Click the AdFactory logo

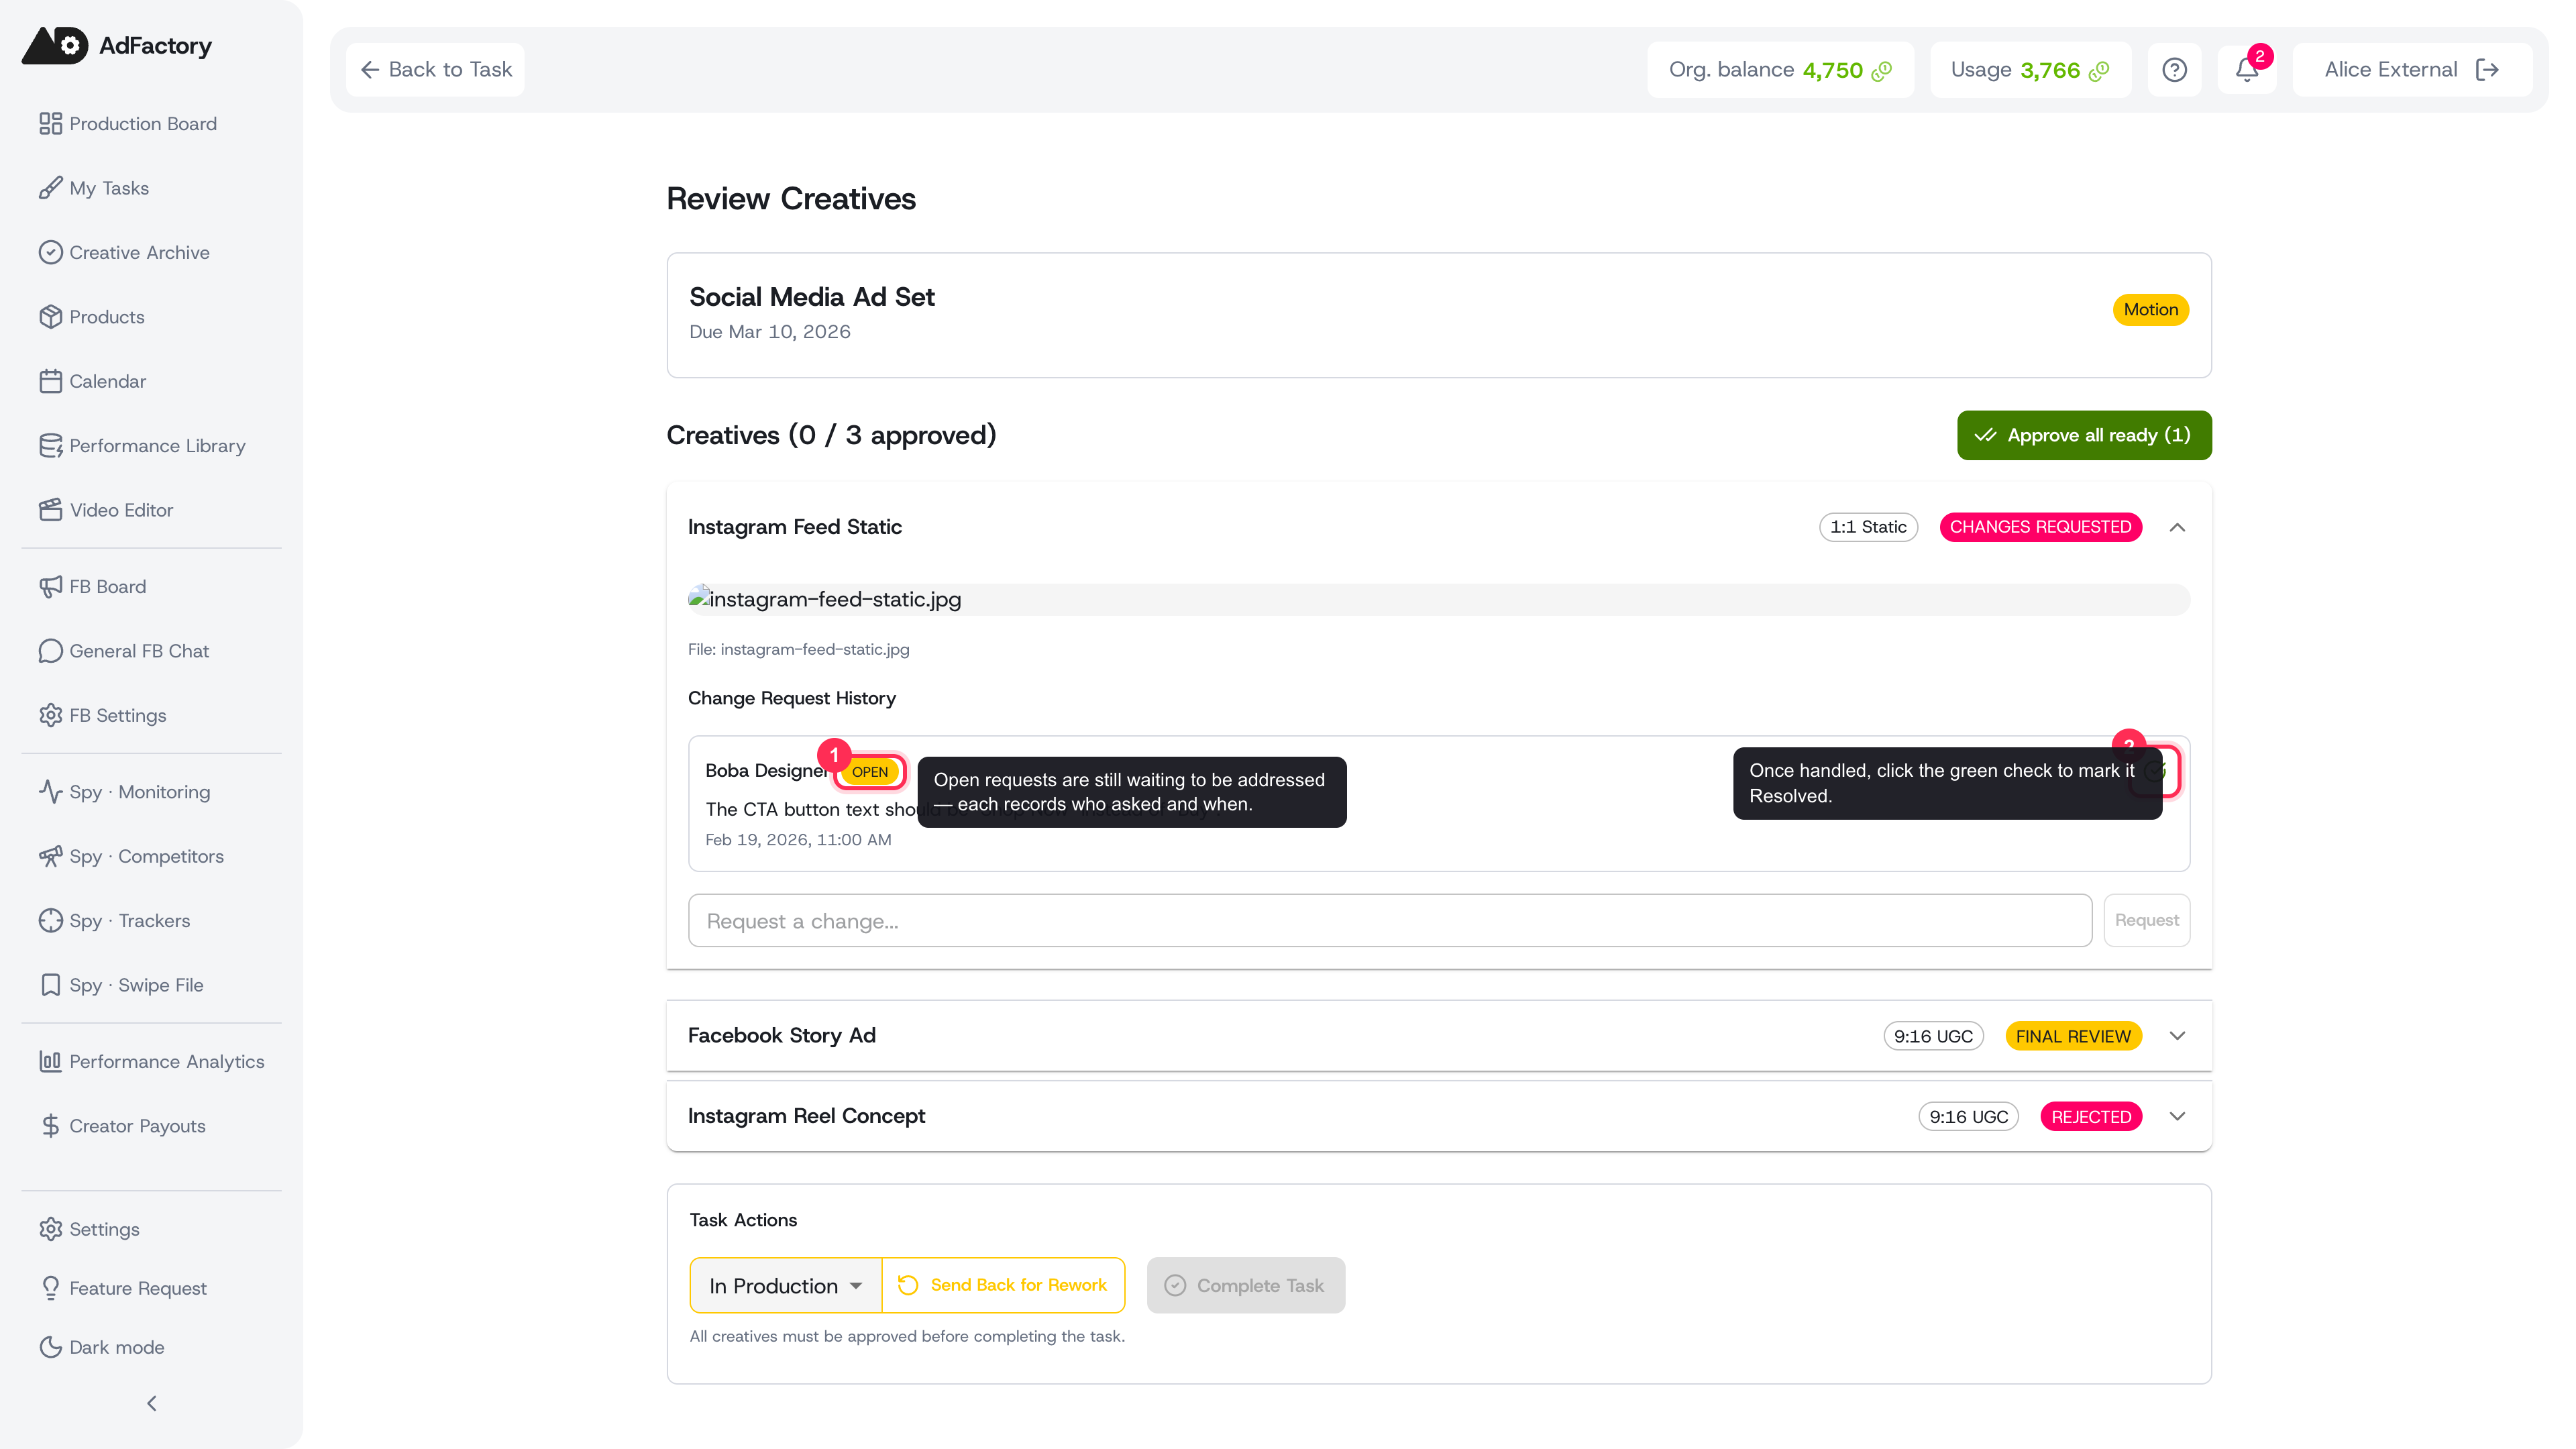117,45
